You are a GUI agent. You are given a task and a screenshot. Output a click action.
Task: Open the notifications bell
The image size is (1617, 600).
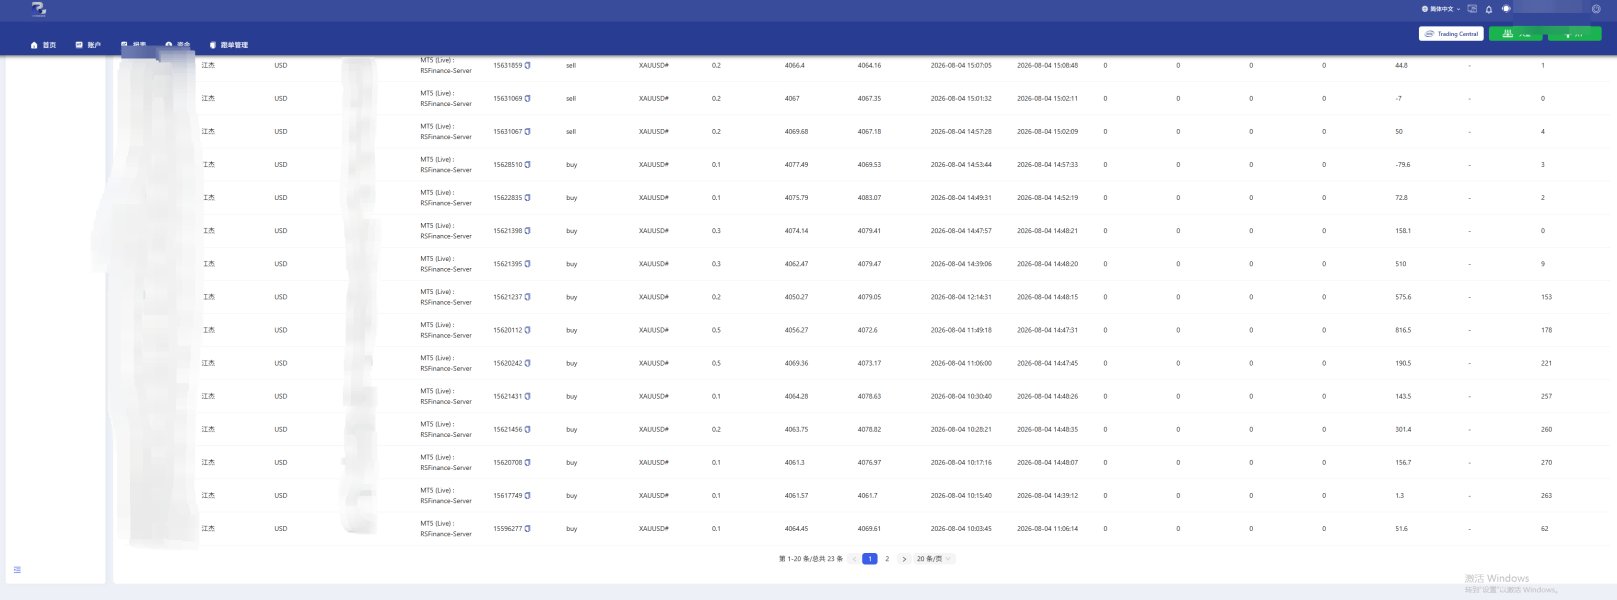1489,9
